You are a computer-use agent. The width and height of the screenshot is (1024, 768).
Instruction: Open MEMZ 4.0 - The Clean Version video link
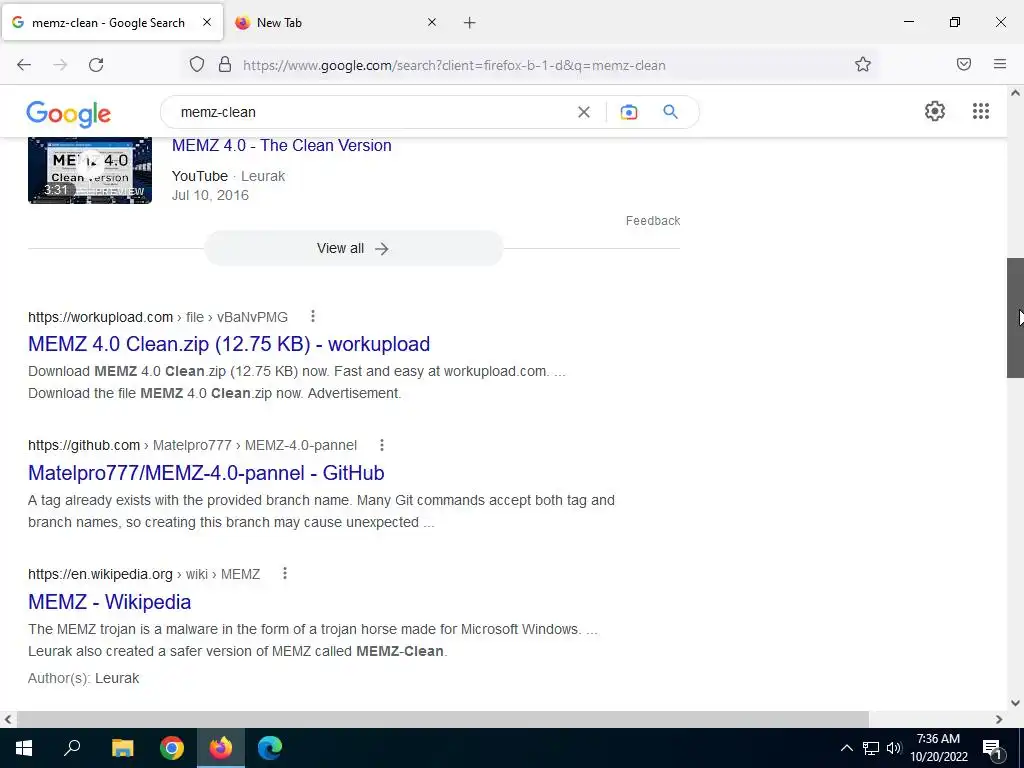pos(281,145)
